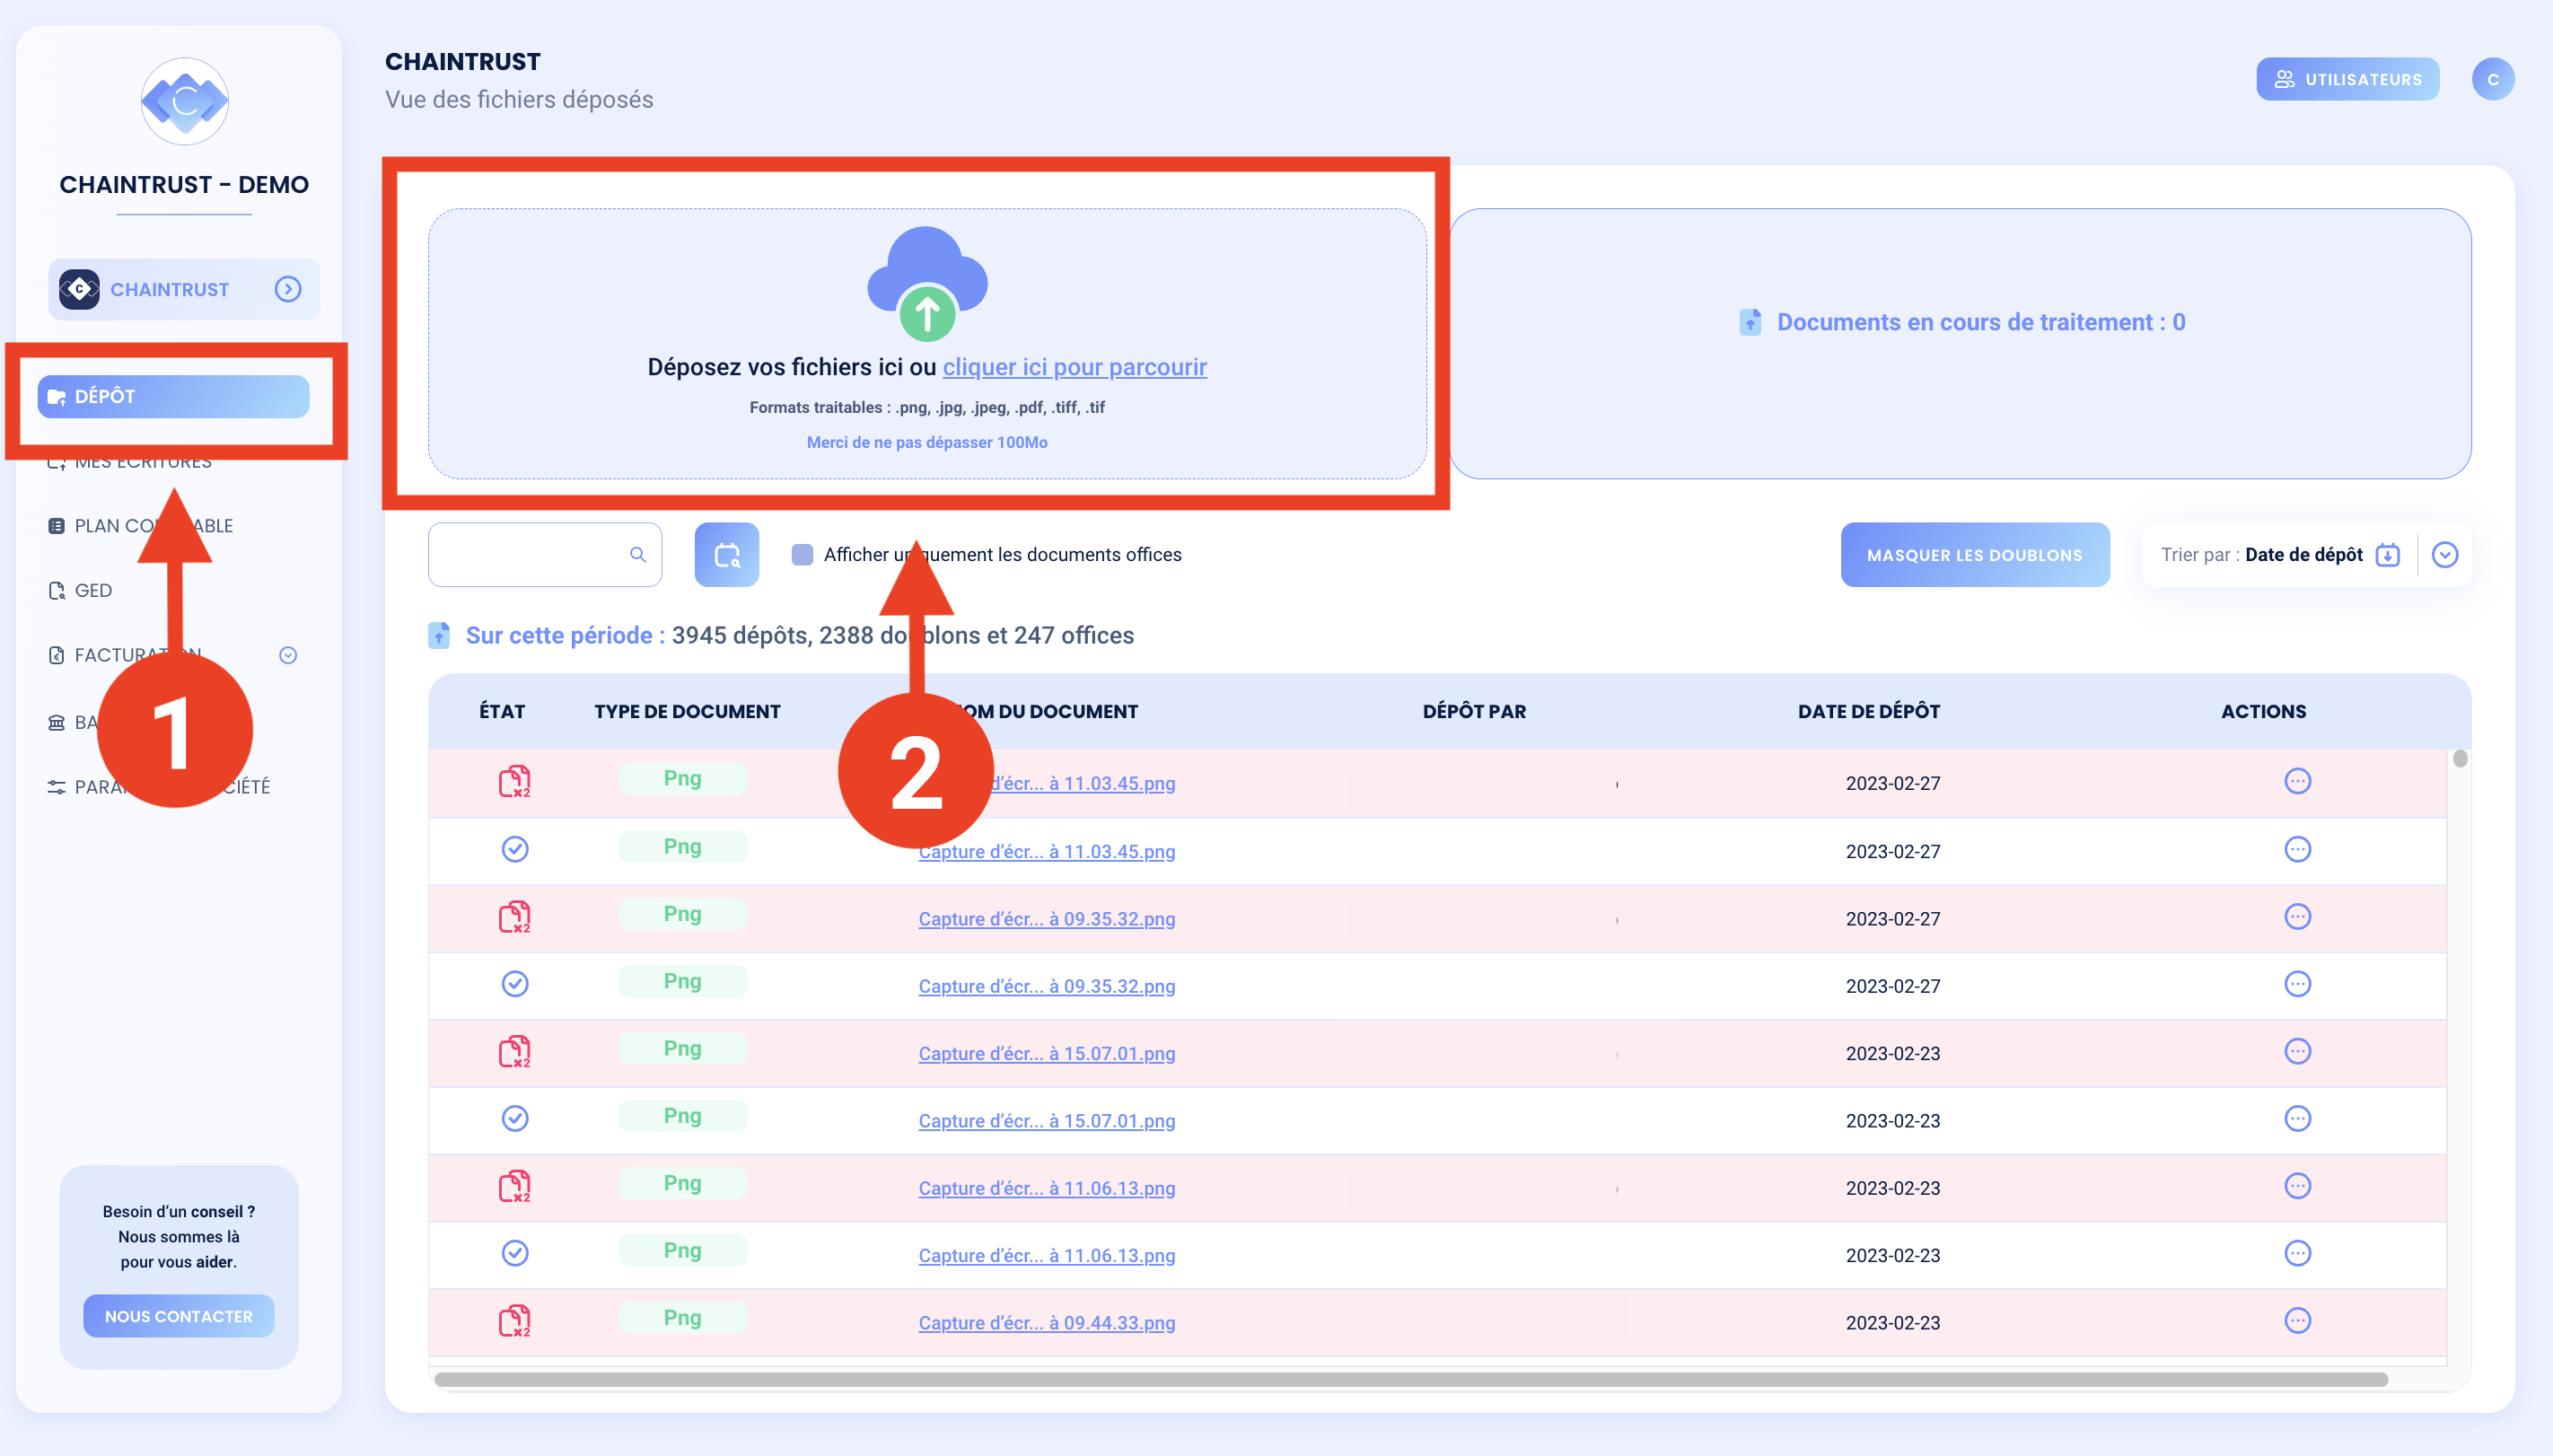The width and height of the screenshot is (2553, 1456).
Task: Click the bank icon in the sidebar
Action: 57,722
